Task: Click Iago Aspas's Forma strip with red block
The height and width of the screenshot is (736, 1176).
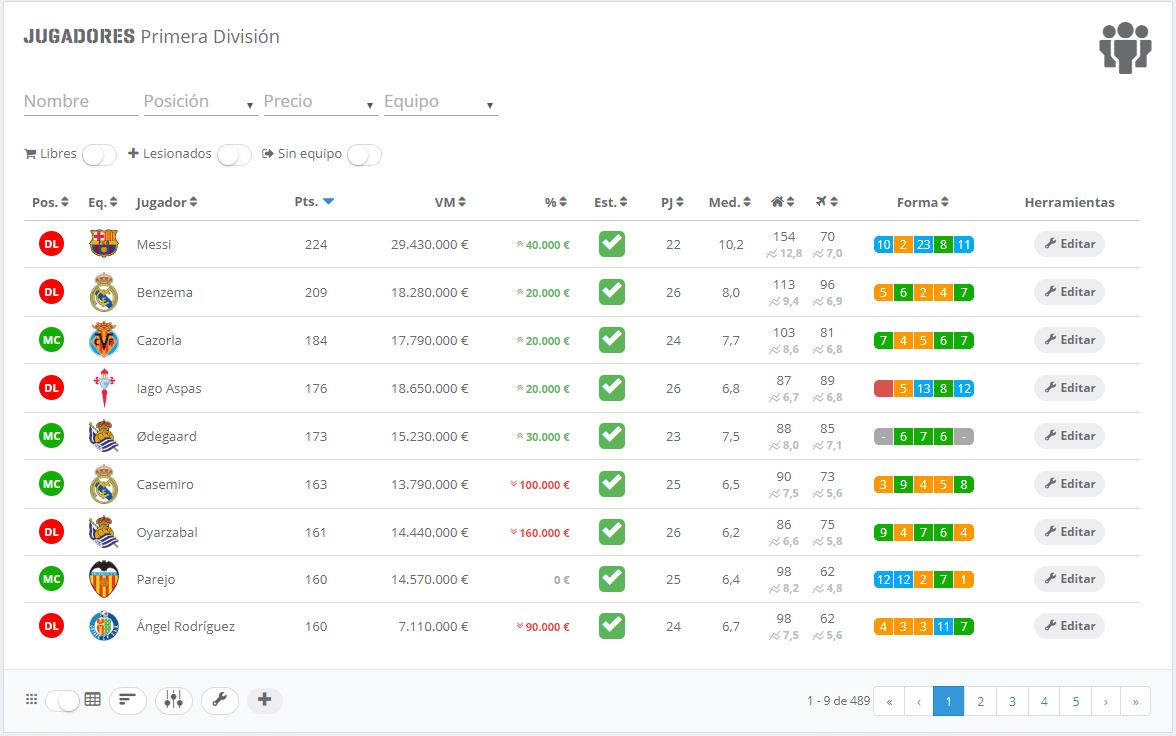Action: (x=924, y=389)
